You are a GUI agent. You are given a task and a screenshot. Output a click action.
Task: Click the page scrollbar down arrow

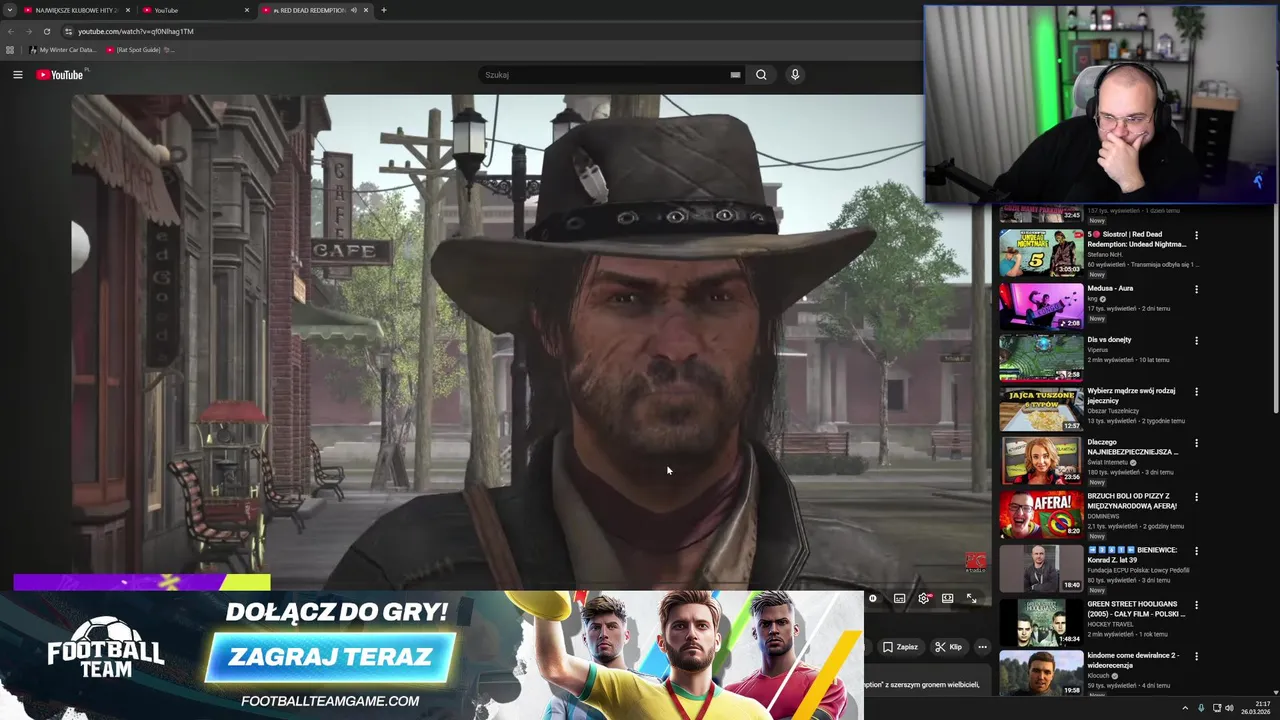tap(1275, 691)
